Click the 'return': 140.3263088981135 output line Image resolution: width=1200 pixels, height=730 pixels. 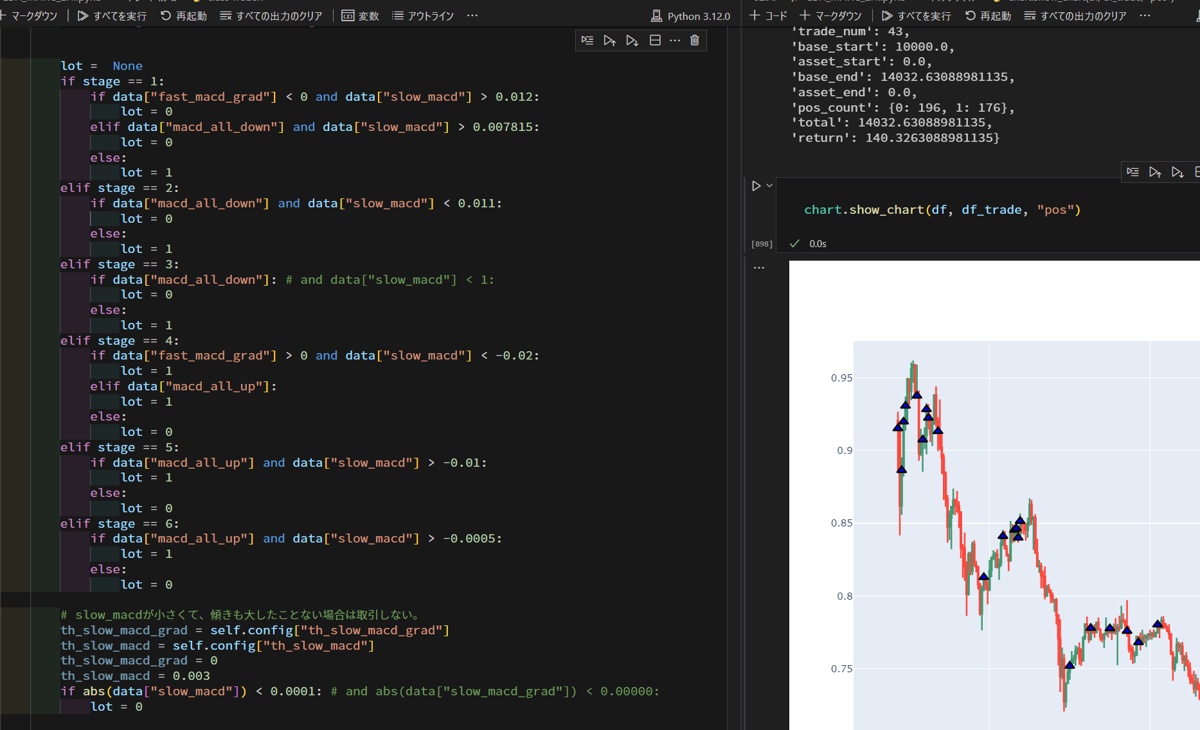[x=894, y=137]
